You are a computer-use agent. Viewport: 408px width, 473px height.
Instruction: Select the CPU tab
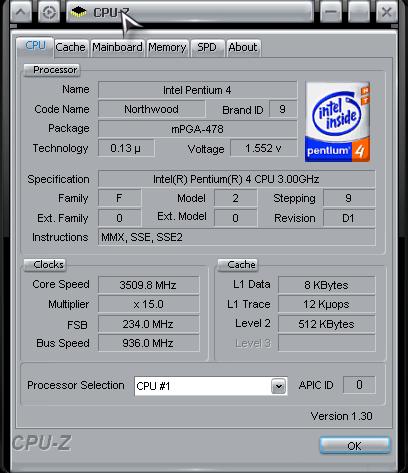click(x=35, y=46)
